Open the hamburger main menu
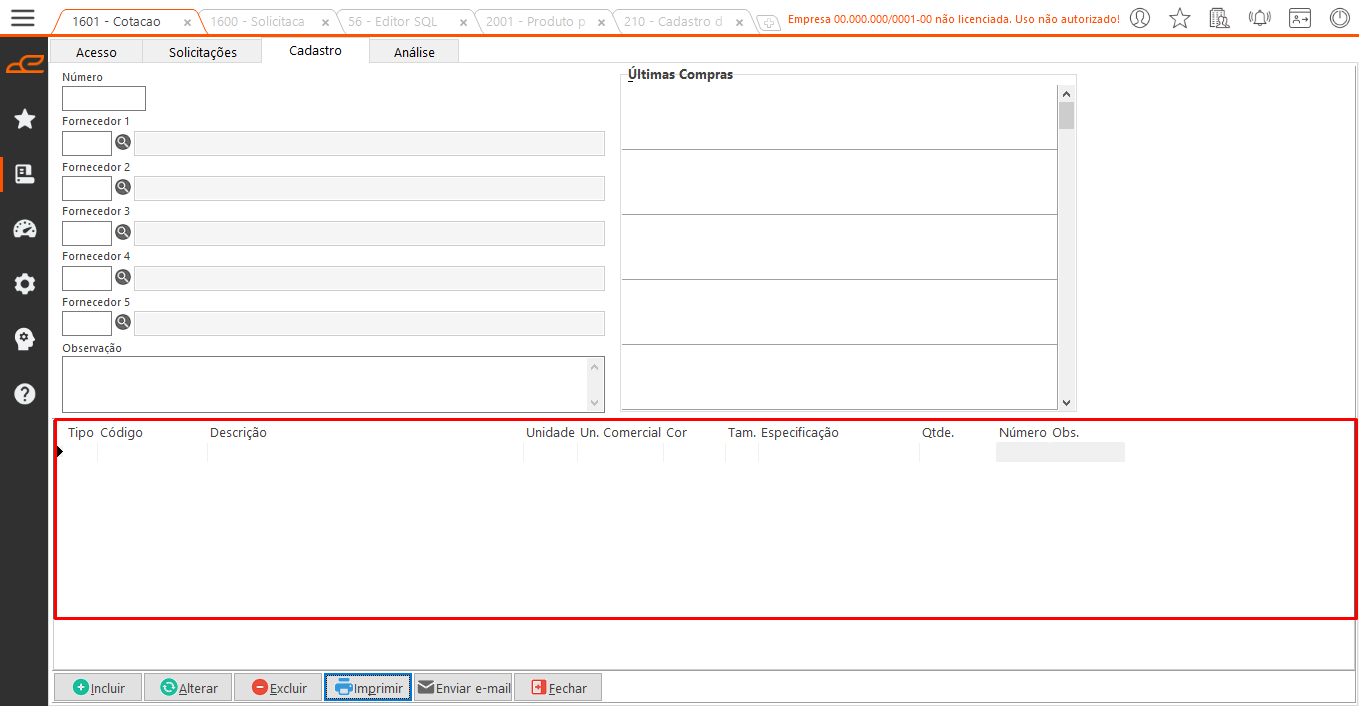 tap(22, 18)
